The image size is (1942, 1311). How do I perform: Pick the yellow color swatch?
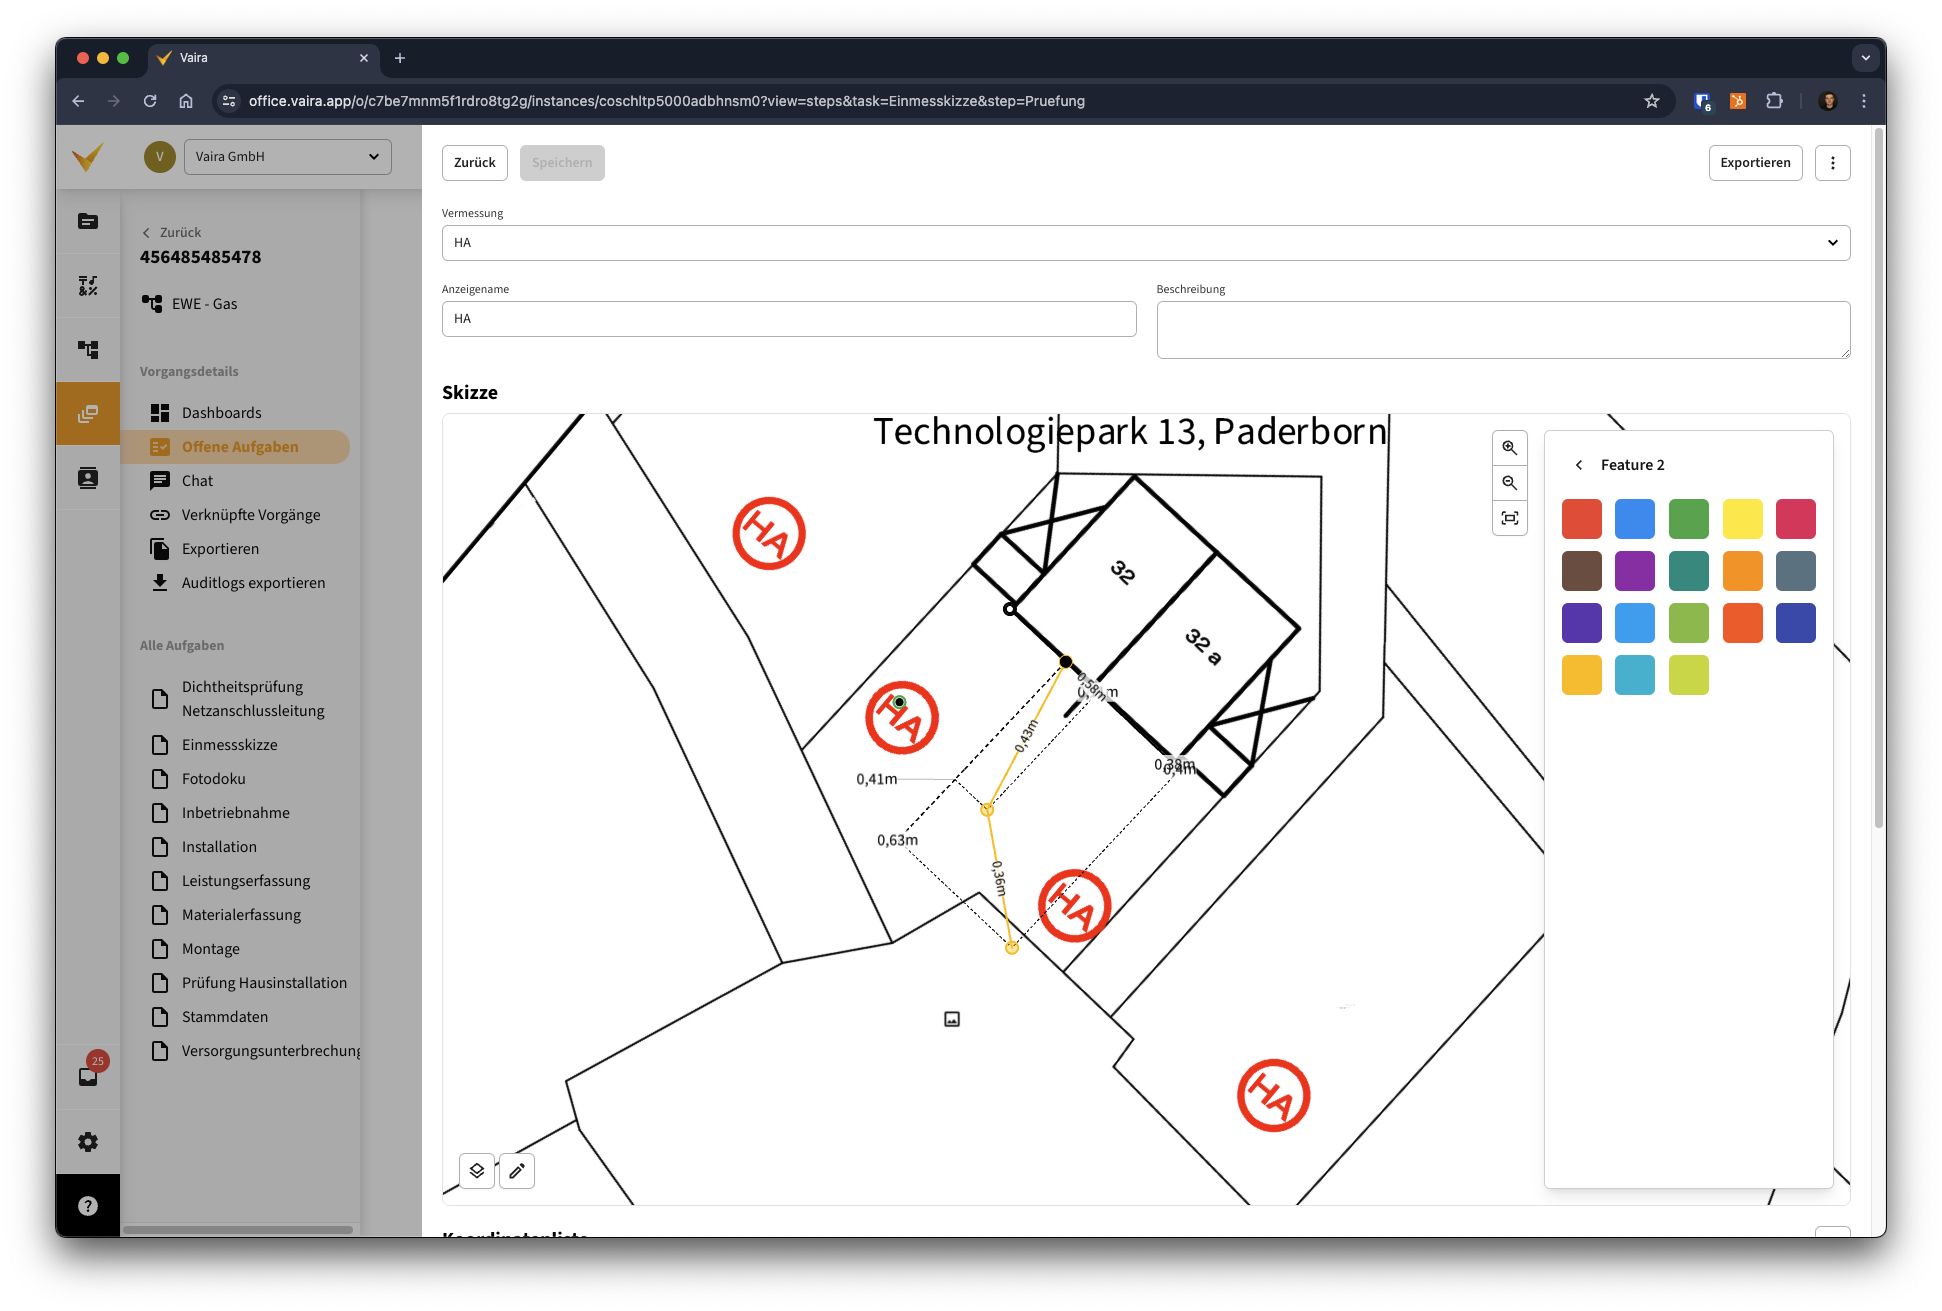point(1742,519)
